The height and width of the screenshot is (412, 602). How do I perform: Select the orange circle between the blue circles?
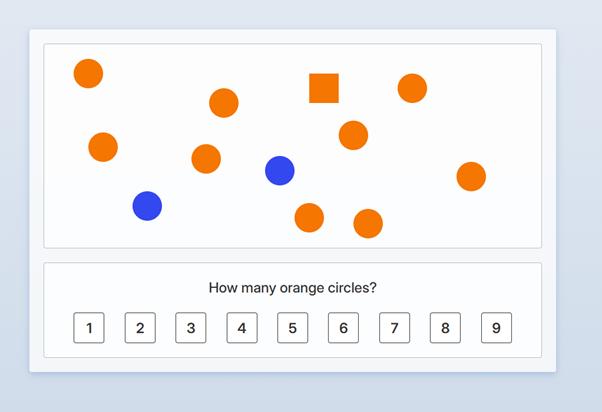(x=206, y=159)
